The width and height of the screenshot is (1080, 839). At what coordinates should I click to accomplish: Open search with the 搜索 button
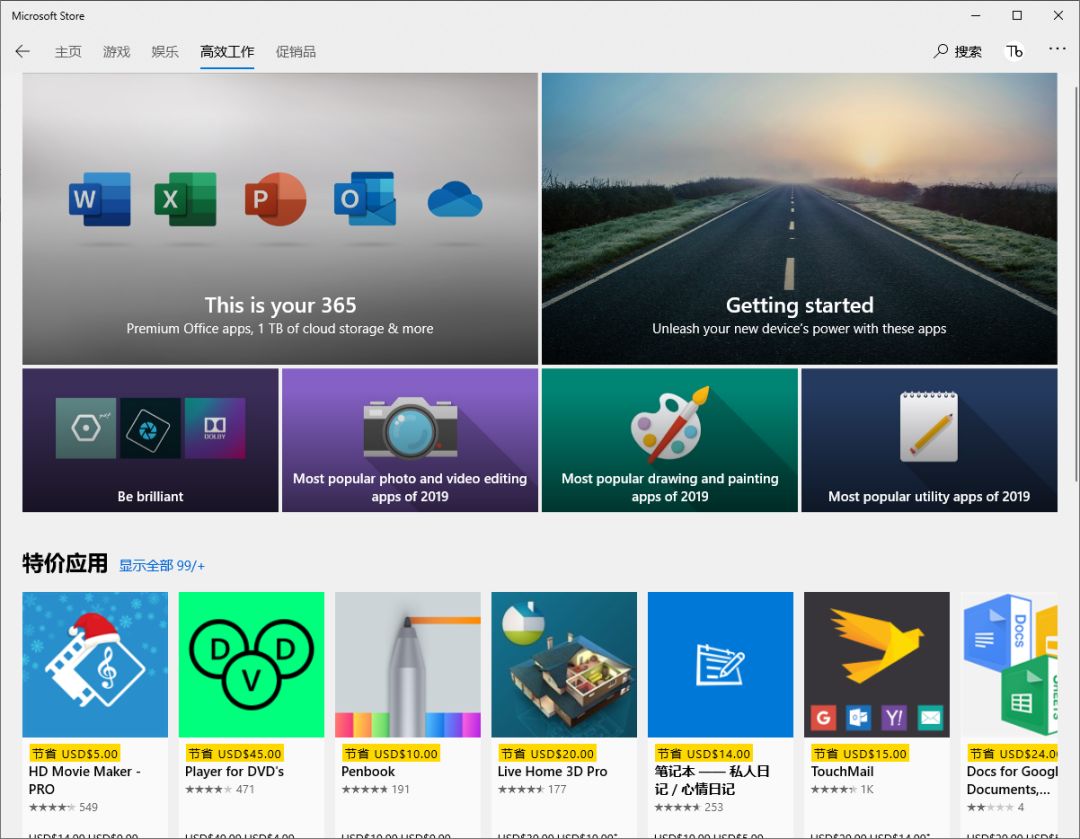957,51
